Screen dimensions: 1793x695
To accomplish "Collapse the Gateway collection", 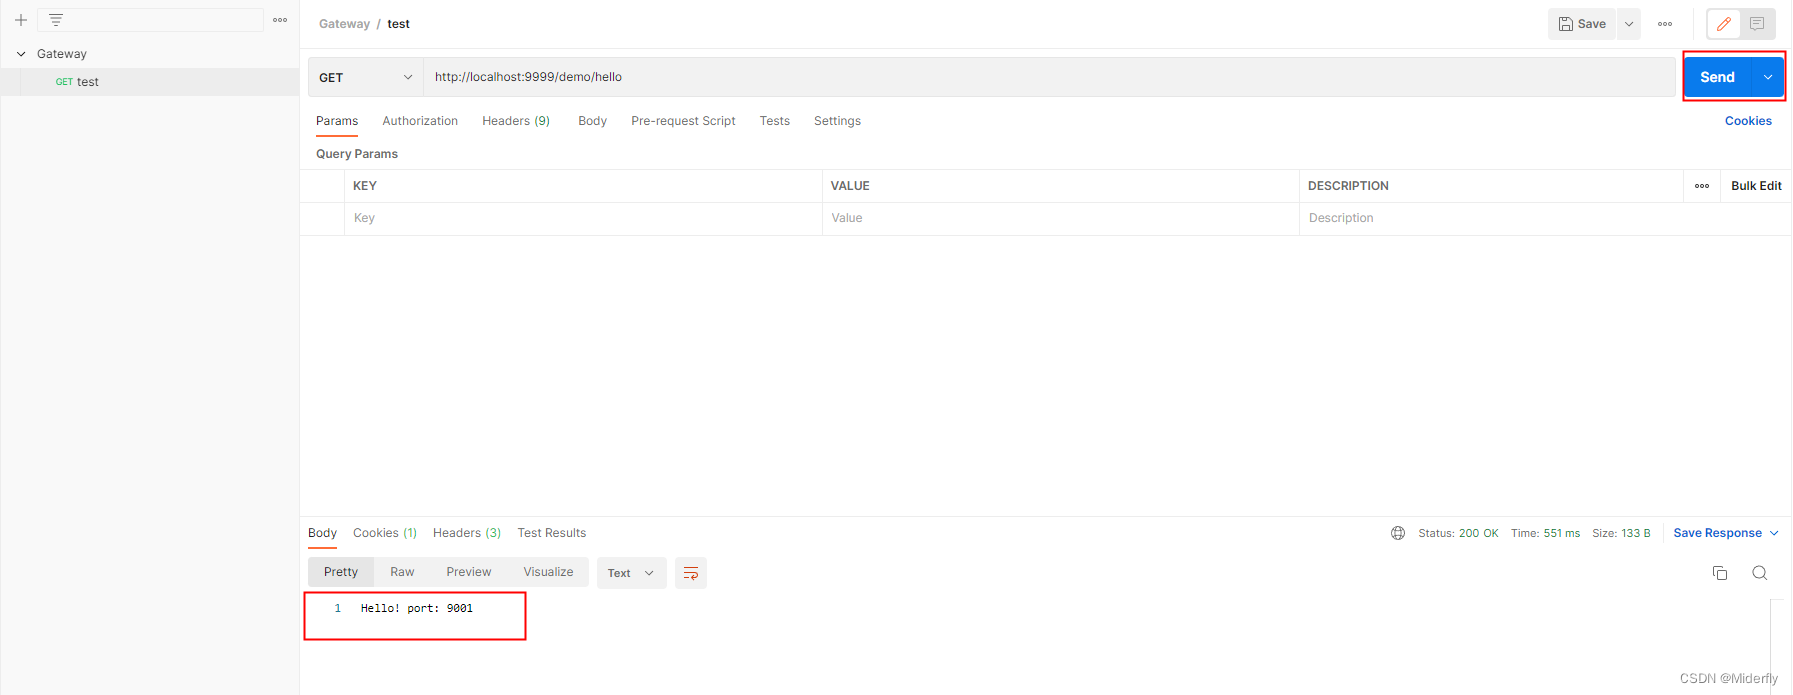I will click(x=21, y=54).
